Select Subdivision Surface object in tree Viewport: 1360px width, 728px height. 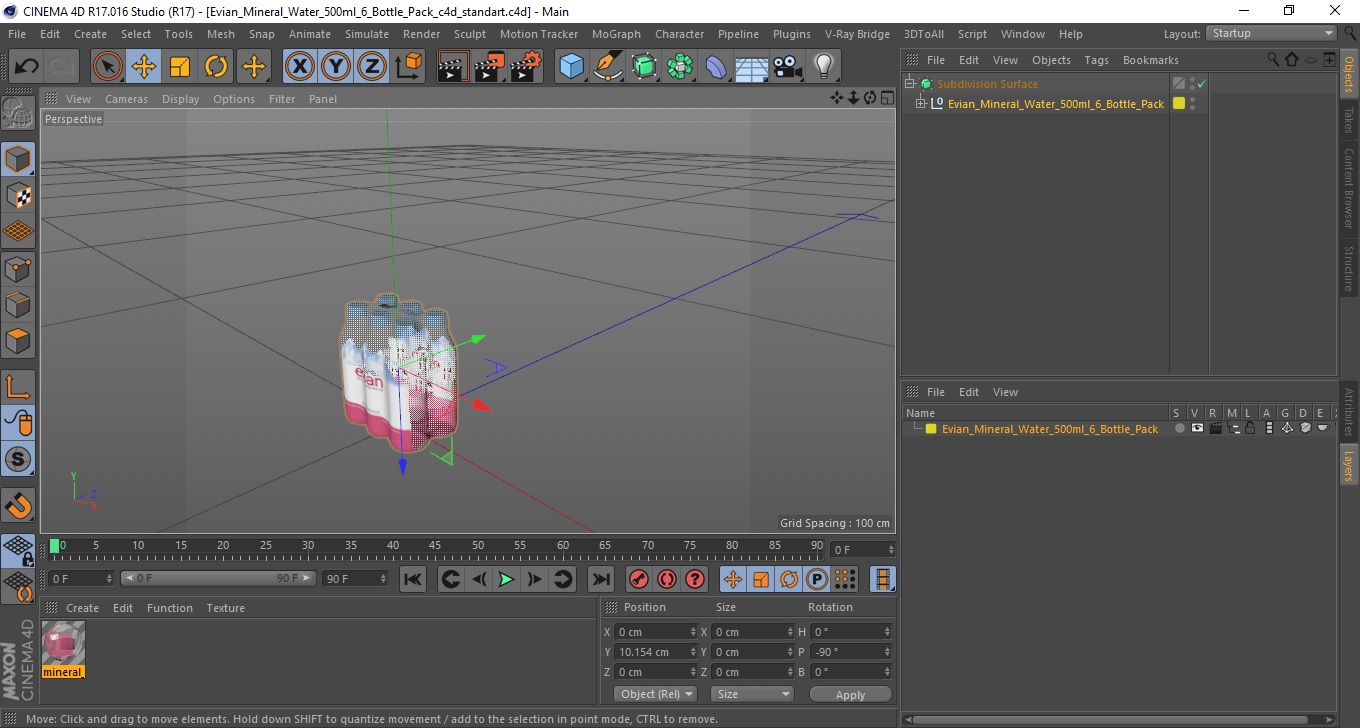click(987, 84)
